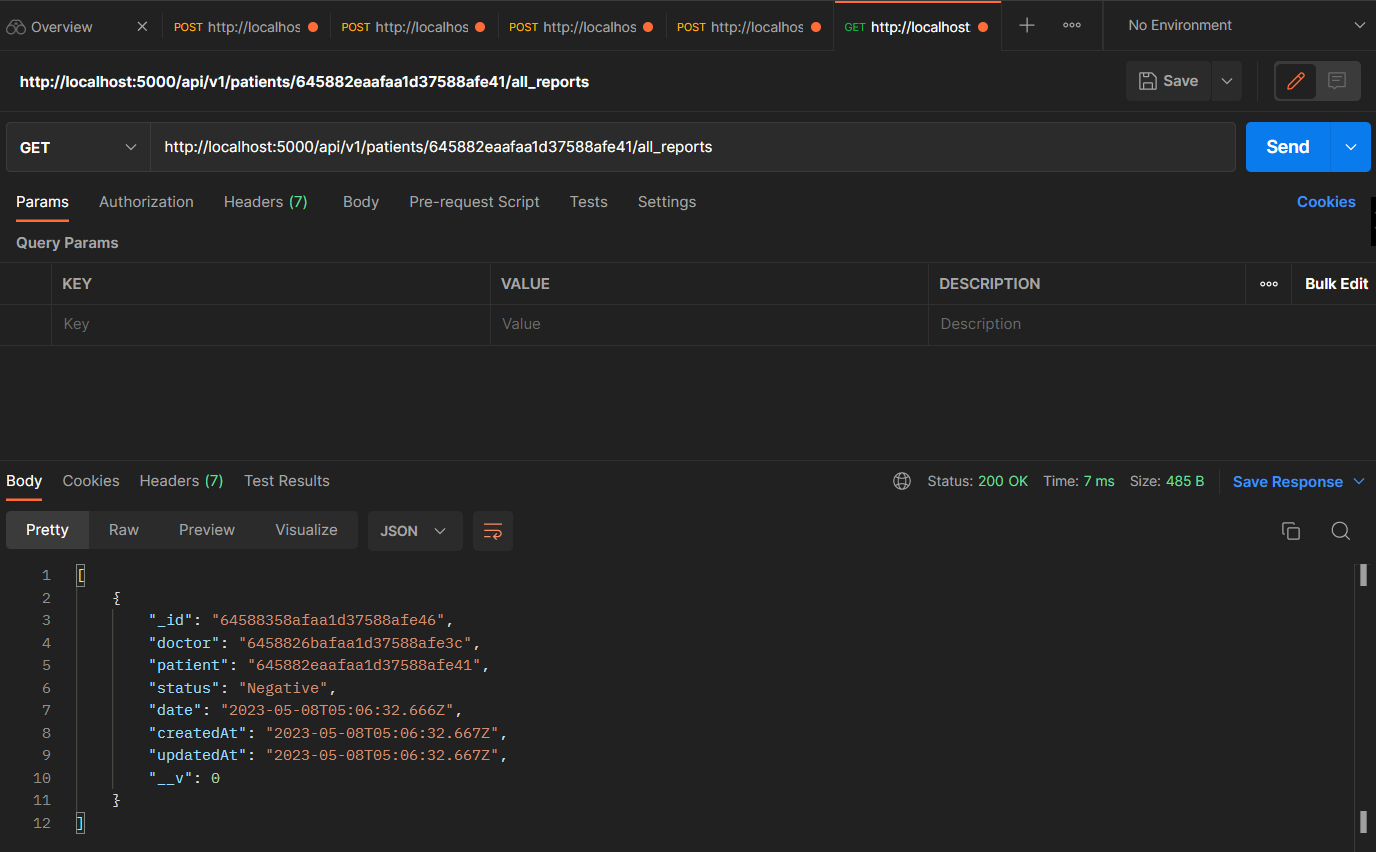
Task: Open the No Environment selector
Action: [1238, 25]
